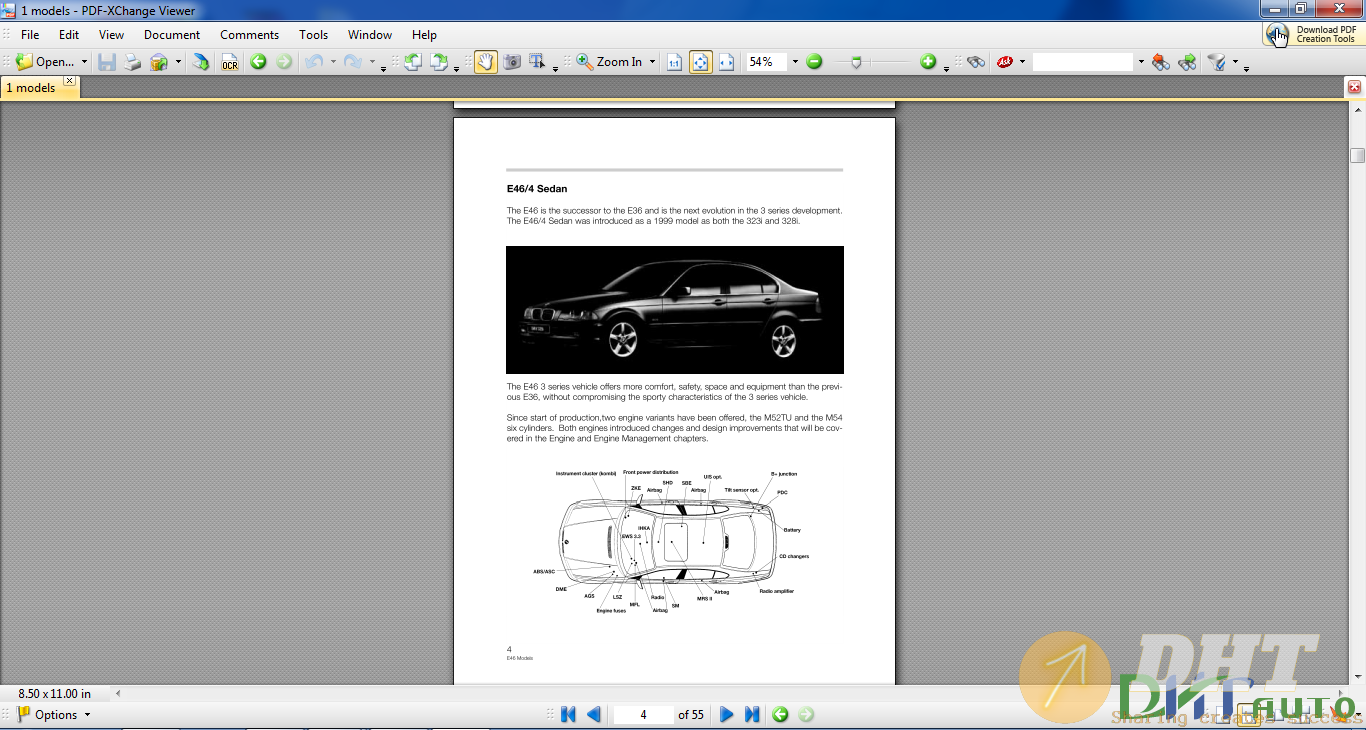Open the Options menu button
1366x730 pixels.
point(54,715)
